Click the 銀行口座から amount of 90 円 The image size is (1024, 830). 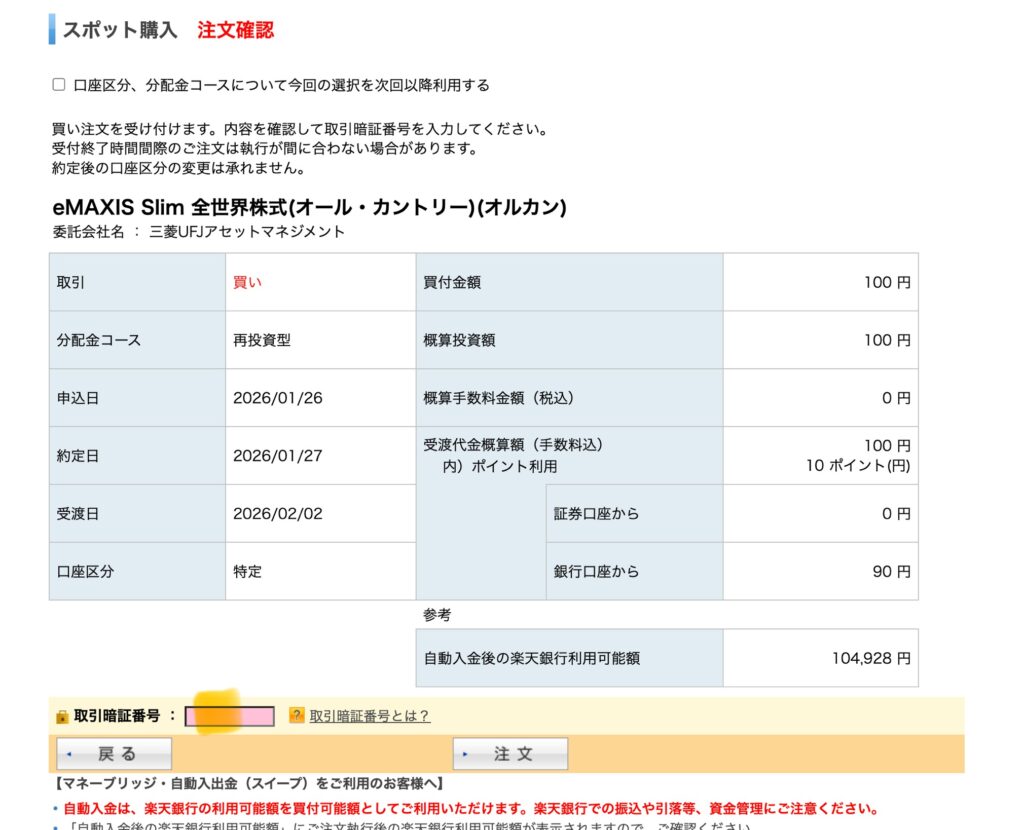(x=891, y=572)
